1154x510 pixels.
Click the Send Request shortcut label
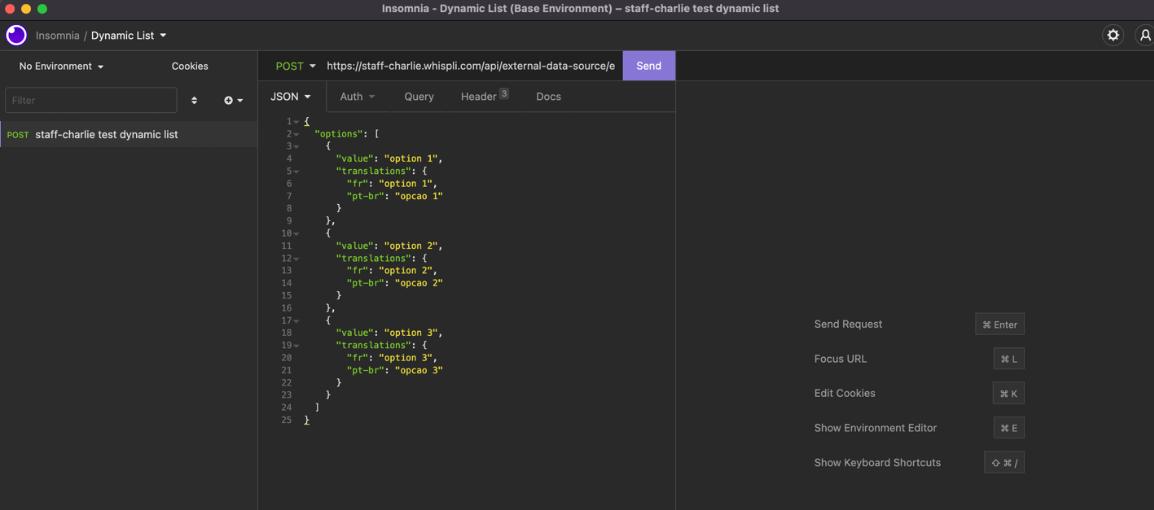point(848,324)
